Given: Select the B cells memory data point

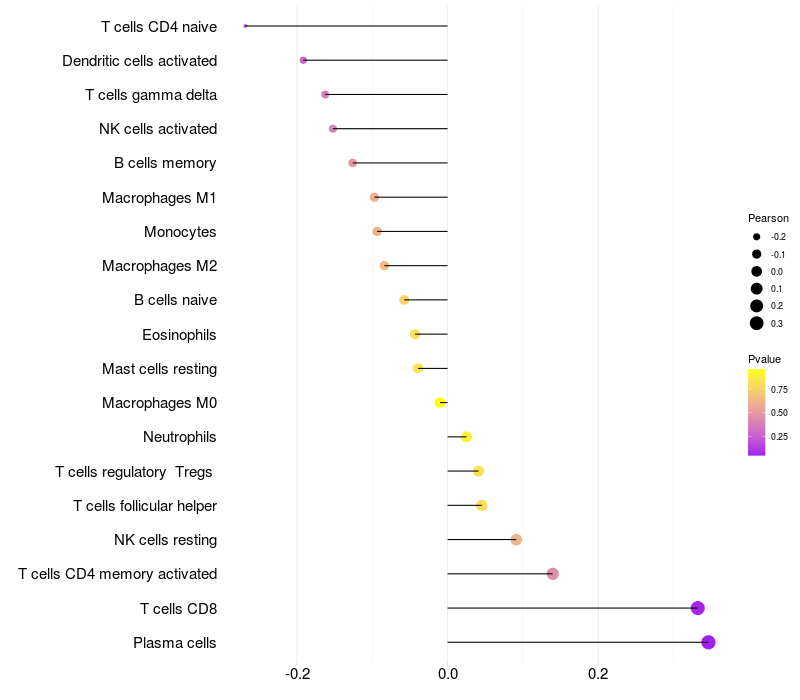Looking at the screenshot, I should (x=352, y=163).
